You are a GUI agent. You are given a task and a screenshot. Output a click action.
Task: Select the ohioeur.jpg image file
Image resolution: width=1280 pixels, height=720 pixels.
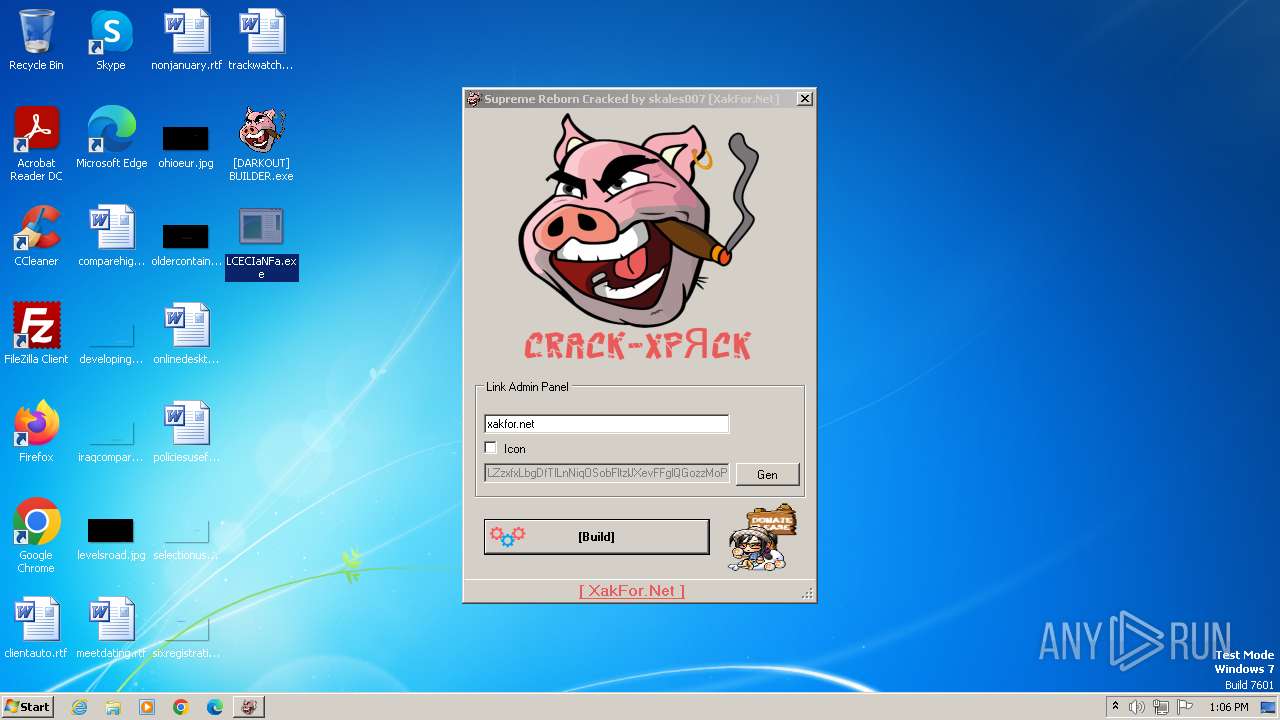(186, 145)
